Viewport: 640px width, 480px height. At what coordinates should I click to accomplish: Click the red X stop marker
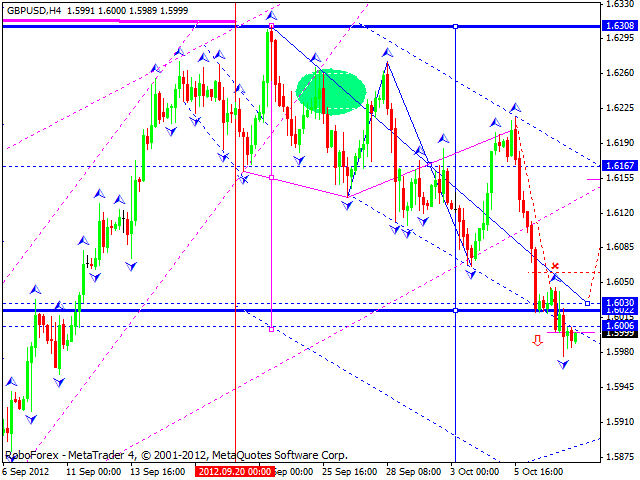pyautogui.click(x=555, y=266)
